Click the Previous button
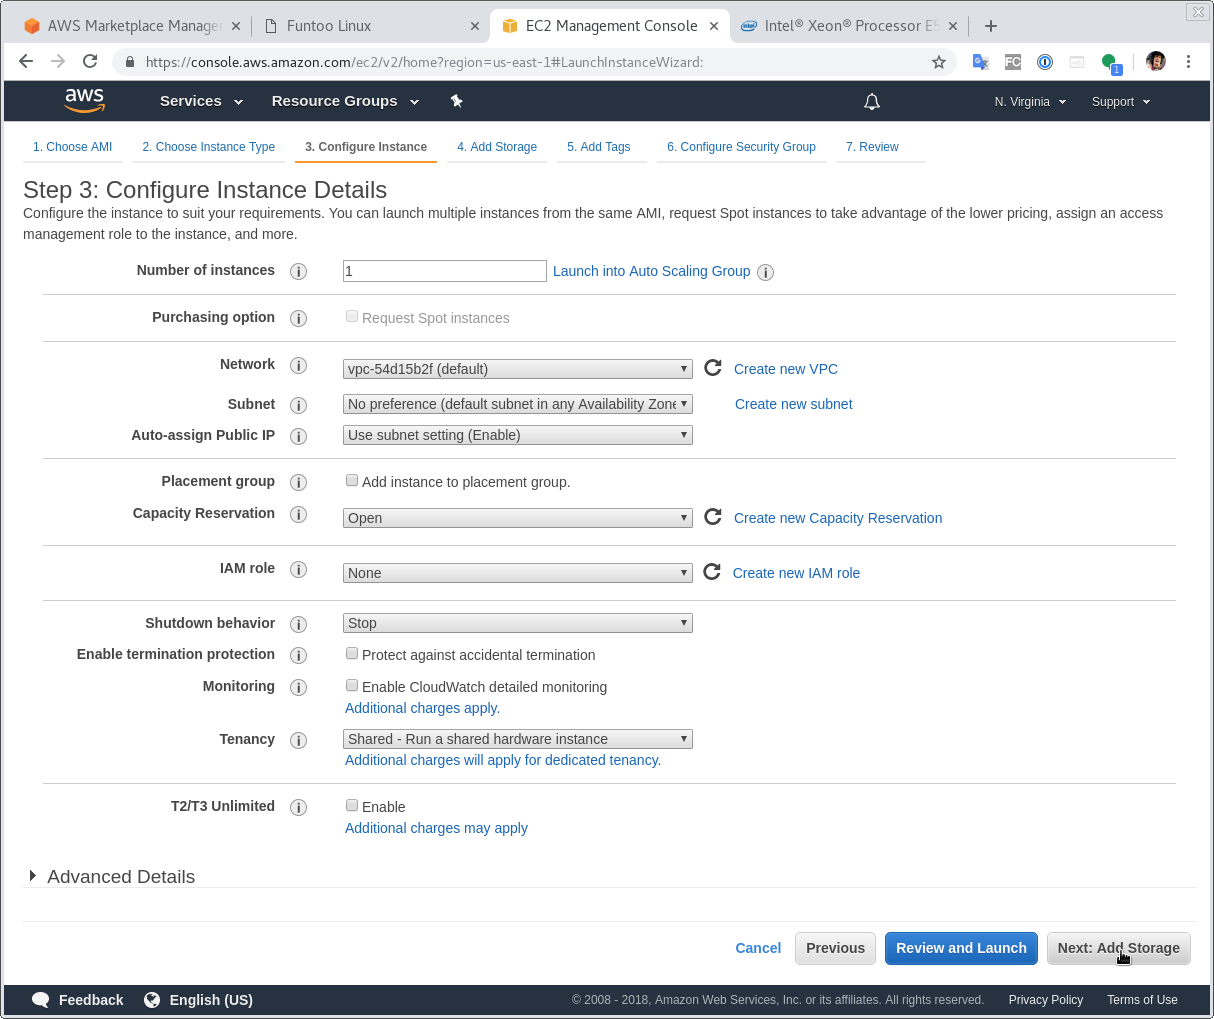The width and height of the screenshot is (1214, 1019). coord(835,948)
